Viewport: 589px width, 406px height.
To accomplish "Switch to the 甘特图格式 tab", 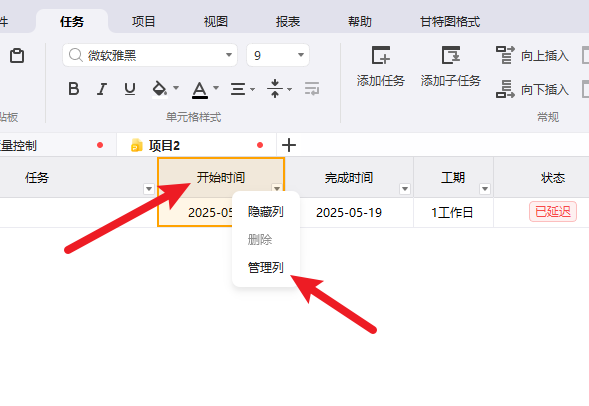I will coord(450,21).
